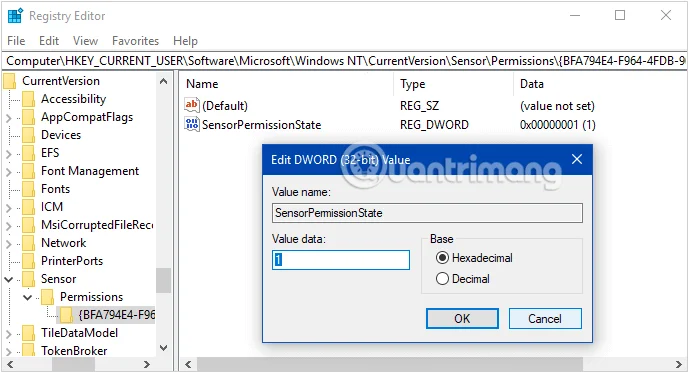The image size is (689, 373).
Task: Select the TokenBroker folder icon
Action: [x=29, y=351]
